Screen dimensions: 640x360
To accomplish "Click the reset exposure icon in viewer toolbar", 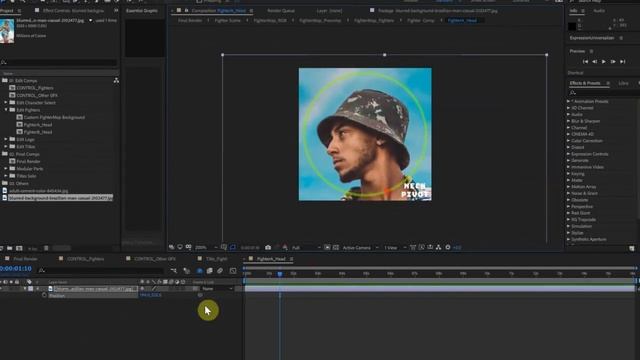I will (x=448, y=247).
